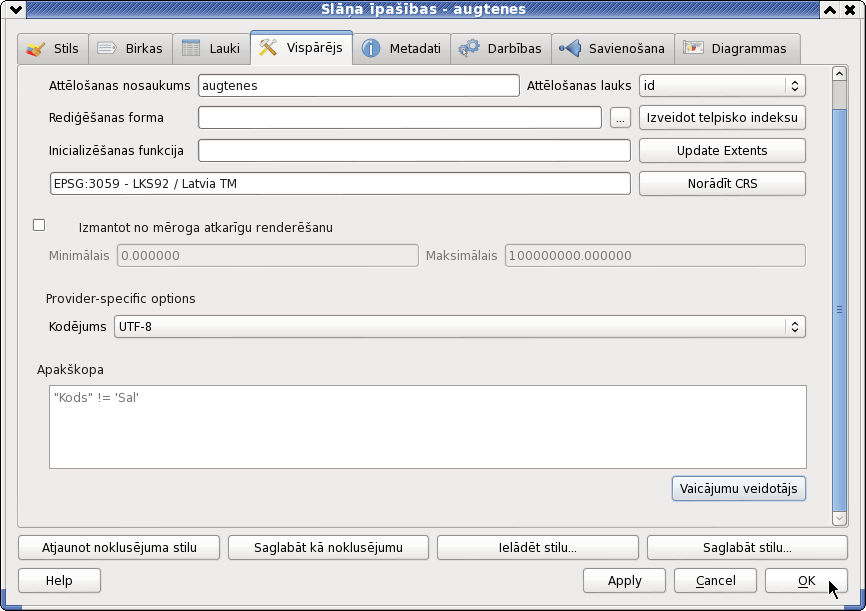Image resolution: width=866 pixels, height=611 pixels.
Task: Click the table Lauki icon
Action: point(191,49)
